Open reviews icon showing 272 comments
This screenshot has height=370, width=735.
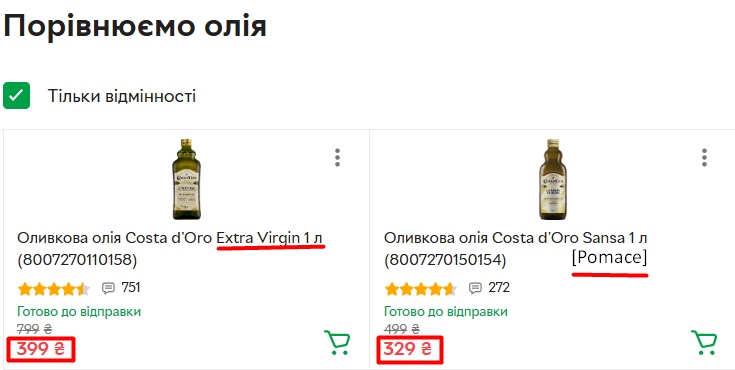[x=475, y=288]
